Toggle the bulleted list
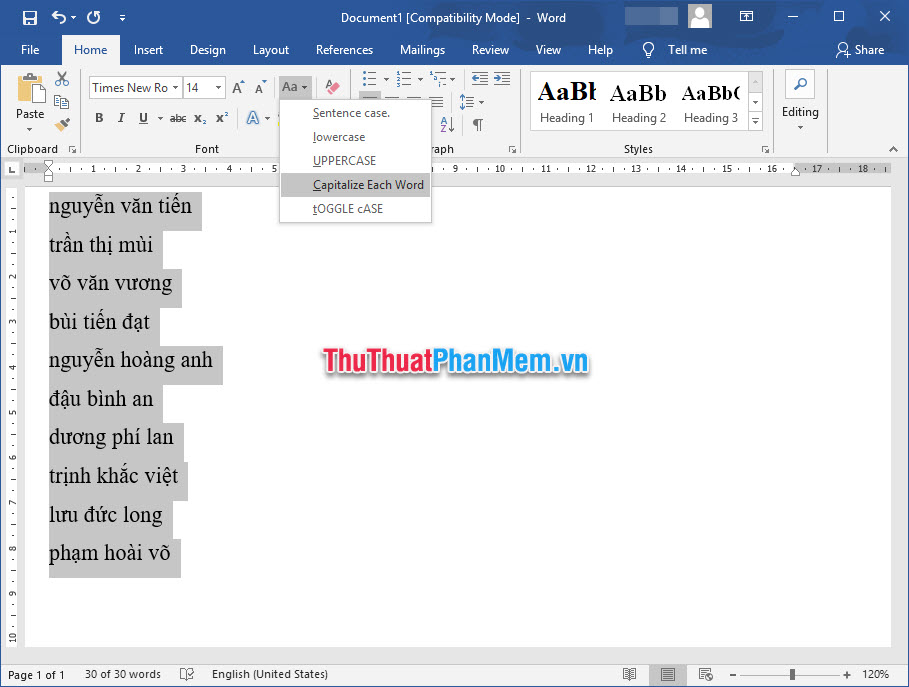Image resolution: width=909 pixels, height=687 pixels. [x=368, y=79]
